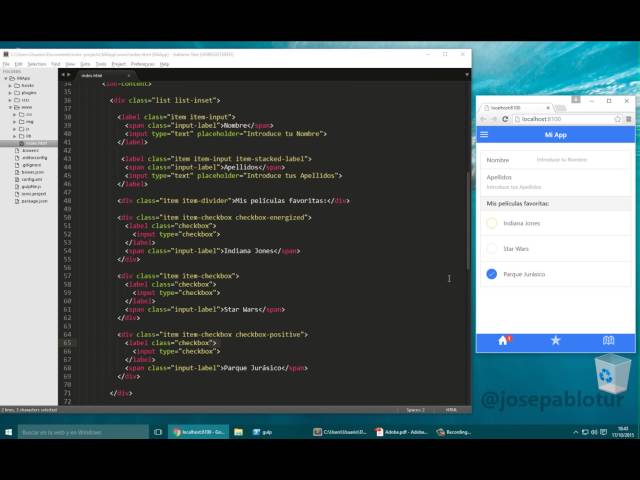This screenshot has width=640, height=480.
Task: Open the browser's menu icon
Action: (x=627, y=119)
